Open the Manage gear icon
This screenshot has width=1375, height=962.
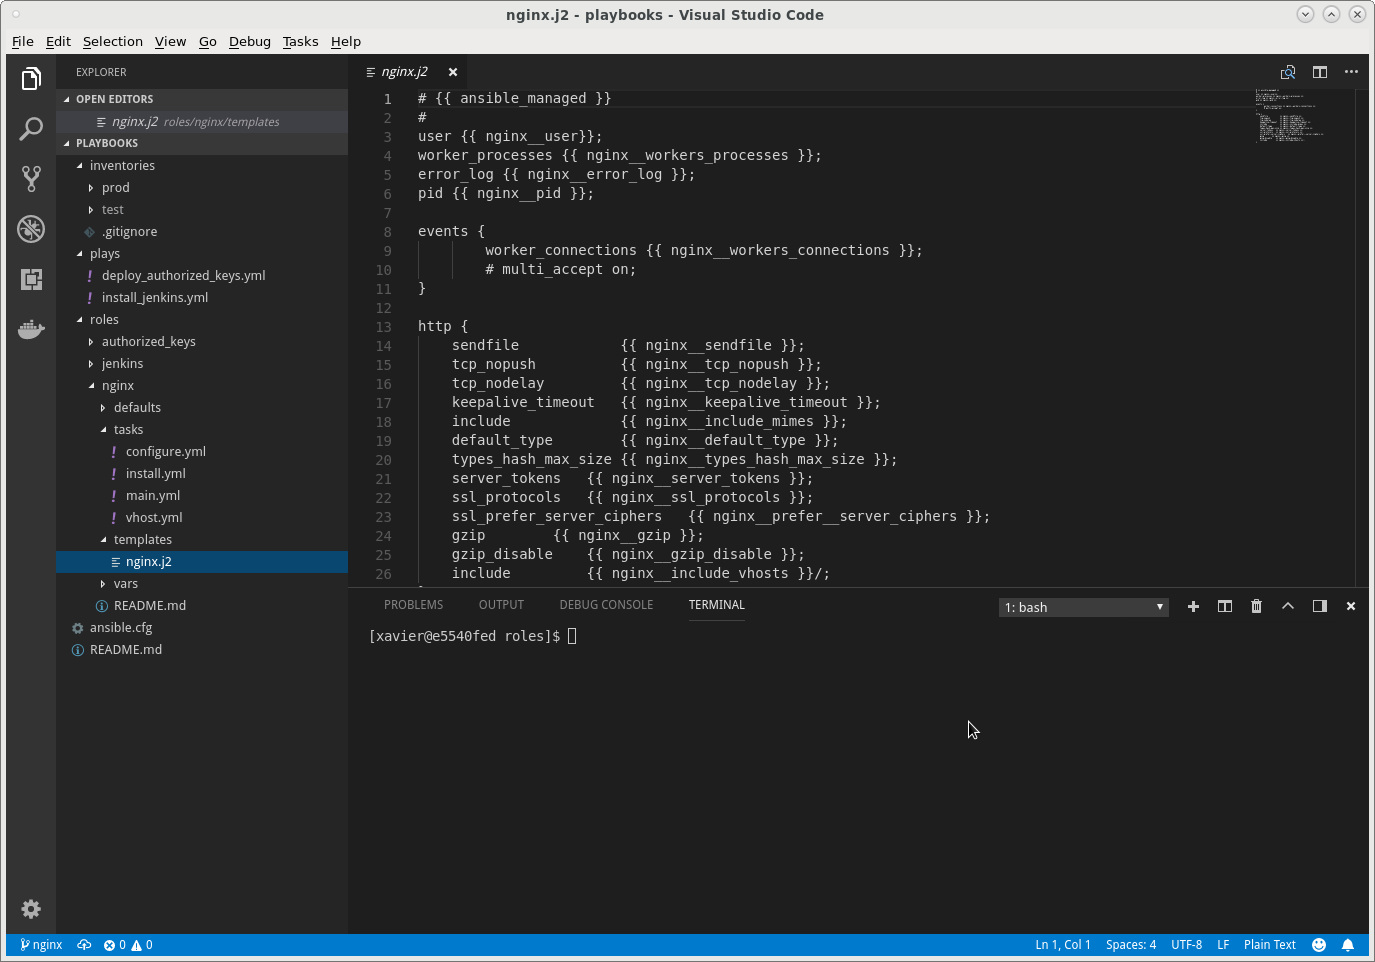[x=31, y=908]
